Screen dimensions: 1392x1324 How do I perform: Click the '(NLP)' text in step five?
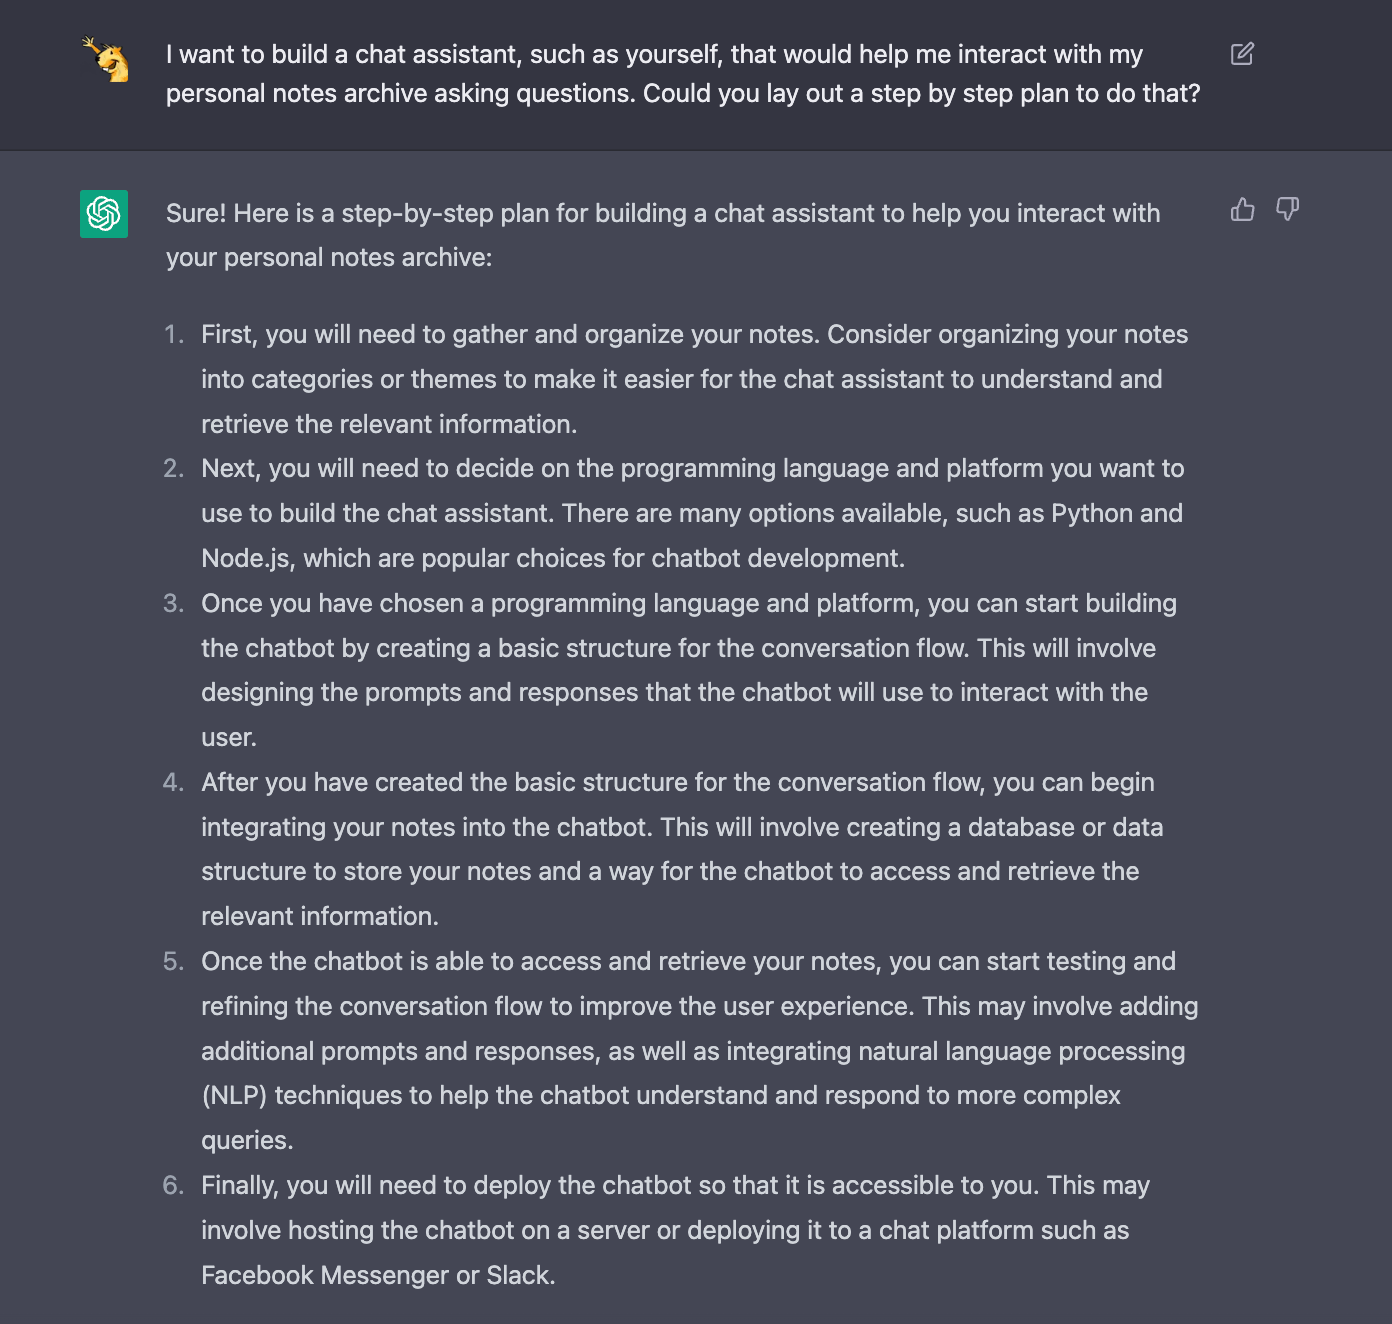(x=234, y=1095)
